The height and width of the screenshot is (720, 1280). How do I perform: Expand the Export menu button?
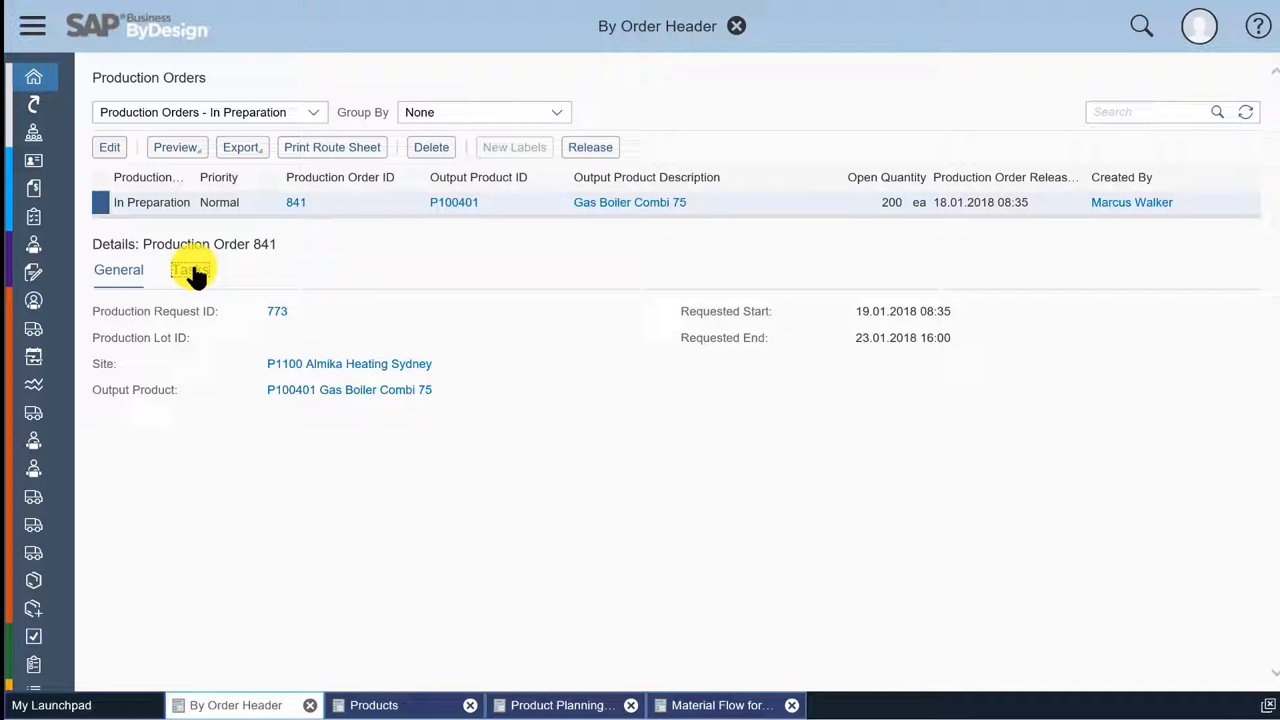coord(242,147)
